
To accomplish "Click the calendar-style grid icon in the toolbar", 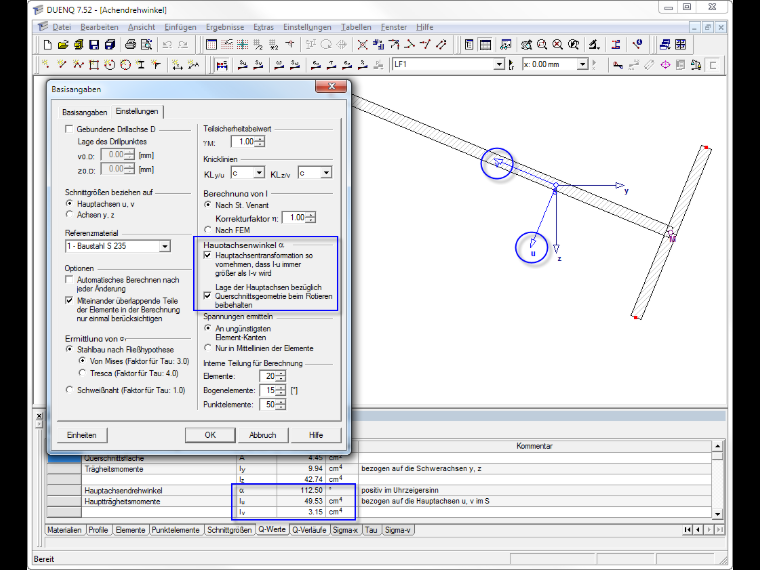I will (x=211, y=45).
